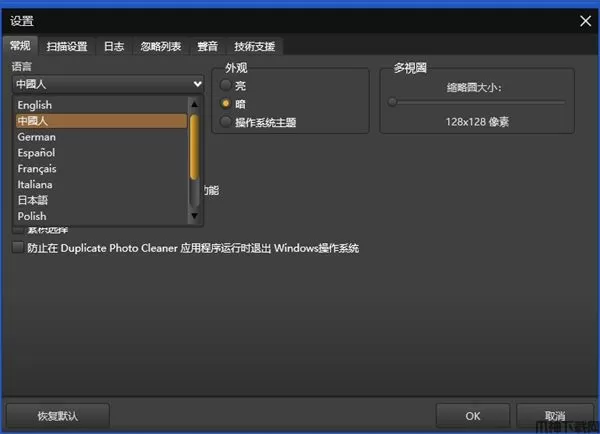Viewport: 600px width, 434px height.
Task: Choose Italiana in the language list
Action: coord(35,185)
